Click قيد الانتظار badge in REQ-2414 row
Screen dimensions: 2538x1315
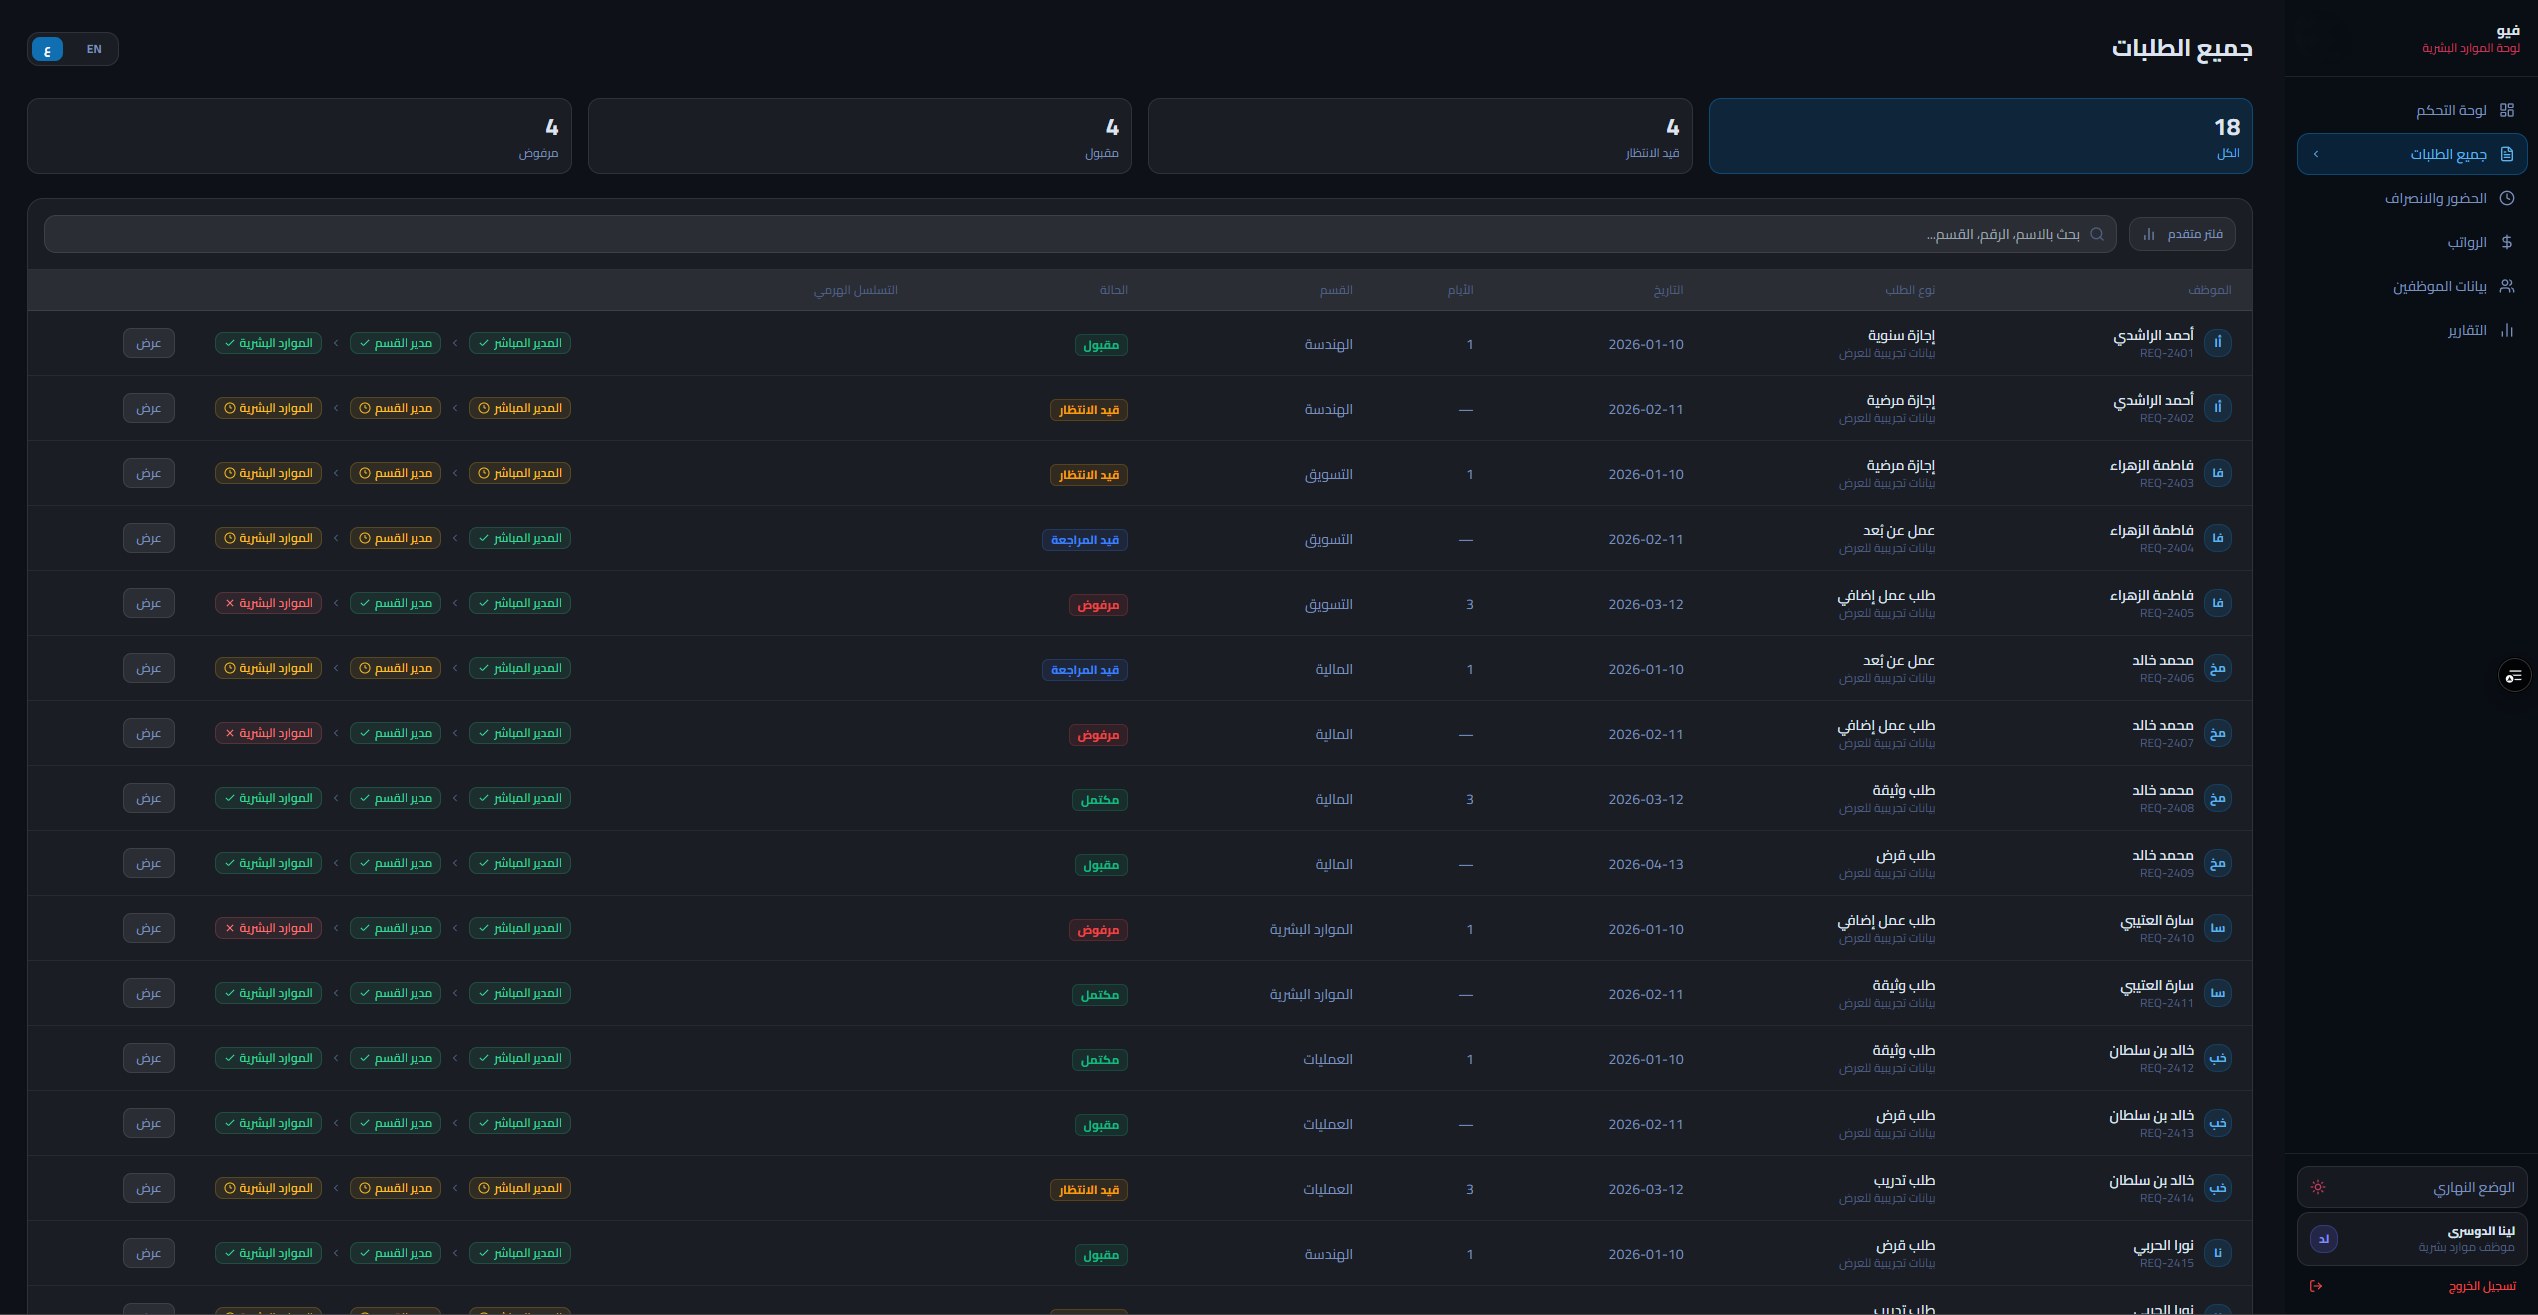click(x=1089, y=1190)
